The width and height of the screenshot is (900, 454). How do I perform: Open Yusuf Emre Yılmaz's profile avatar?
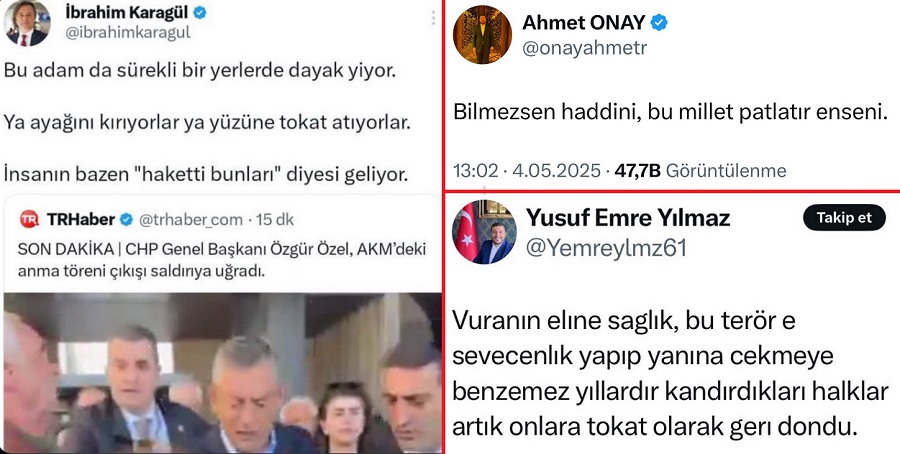coord(484,232)
